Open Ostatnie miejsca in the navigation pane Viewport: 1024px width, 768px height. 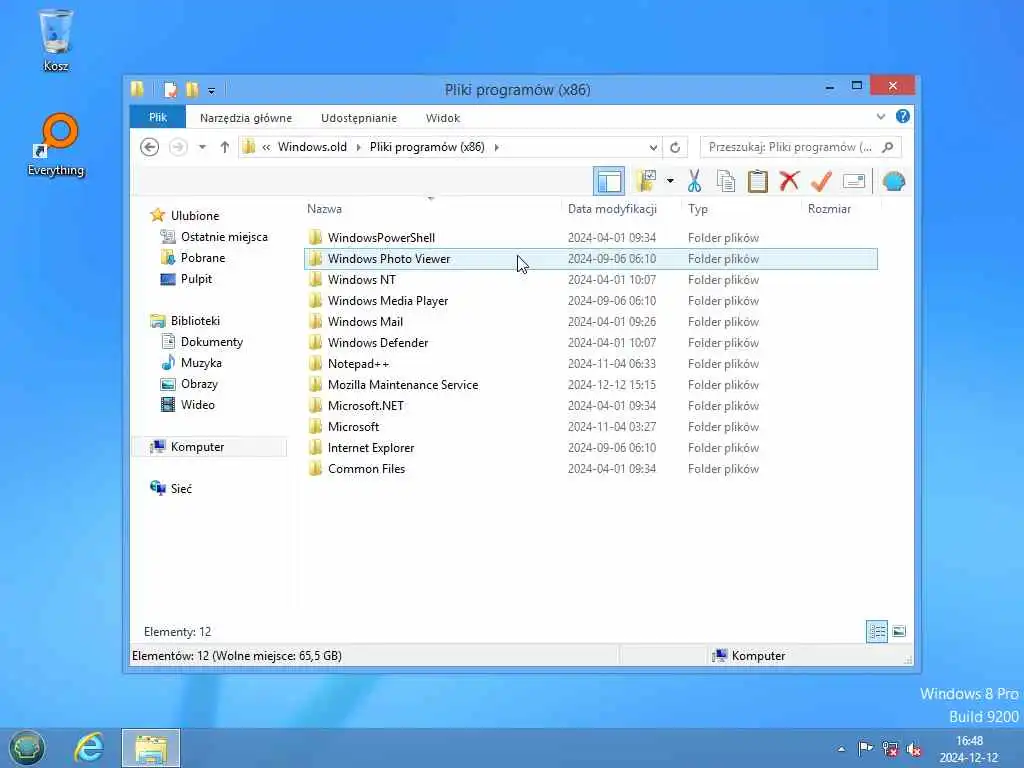214,236
